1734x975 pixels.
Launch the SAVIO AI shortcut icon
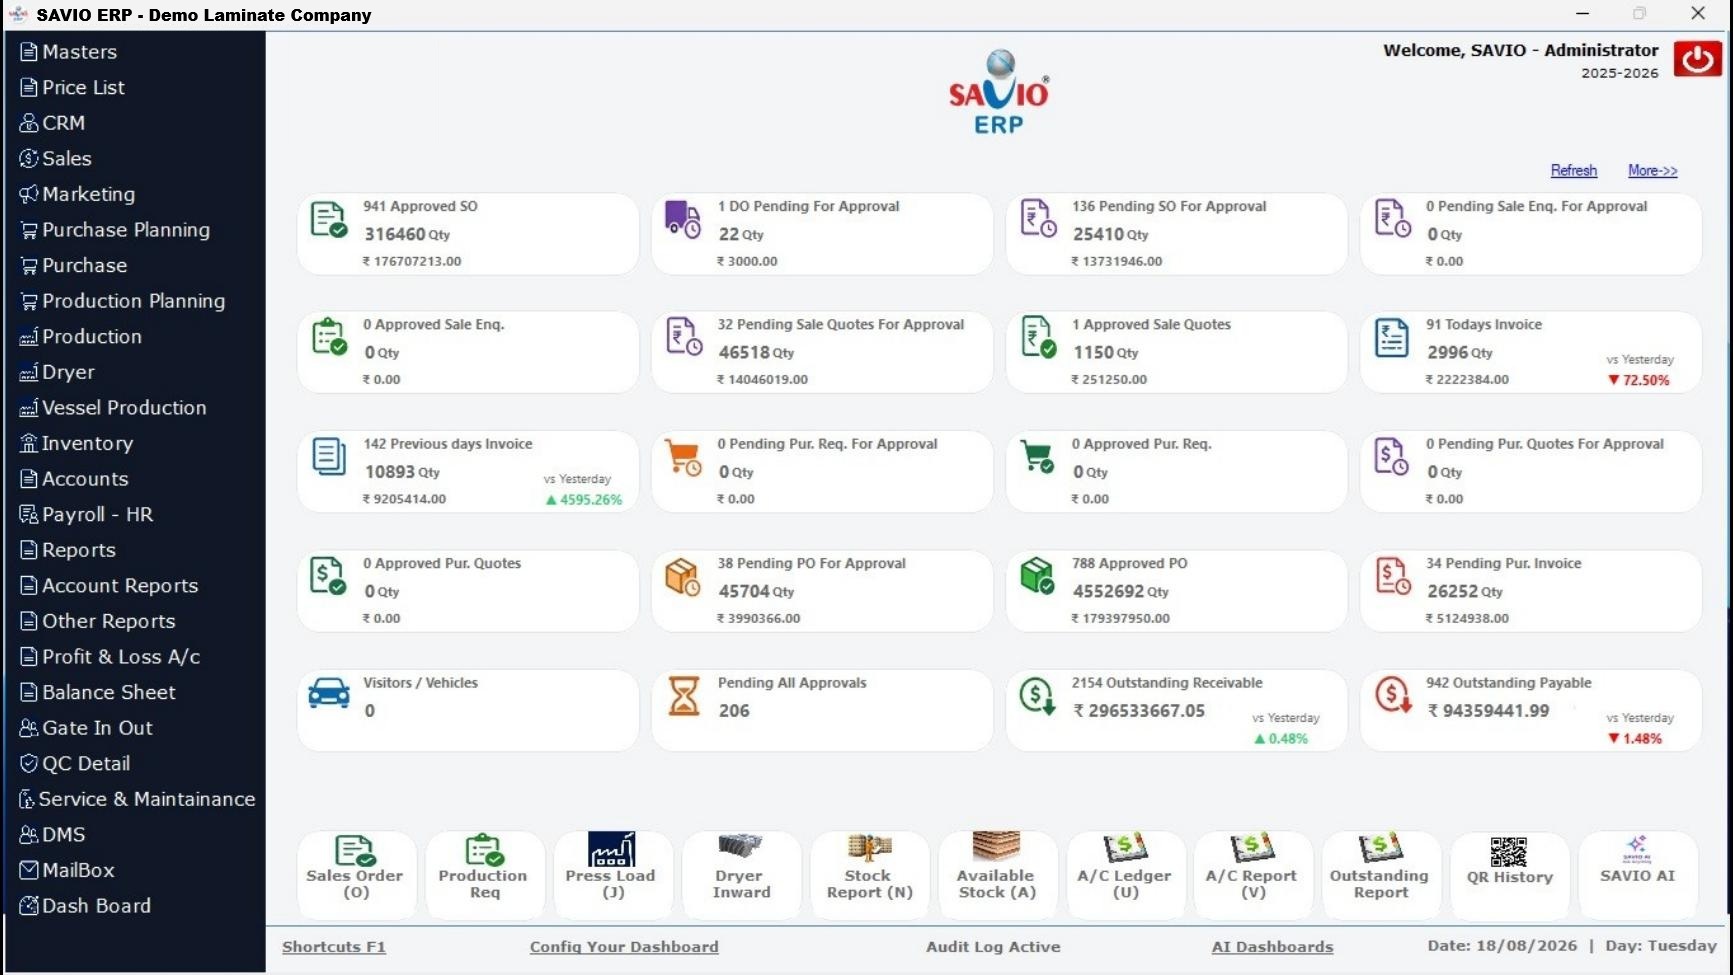click(1637, 849)
